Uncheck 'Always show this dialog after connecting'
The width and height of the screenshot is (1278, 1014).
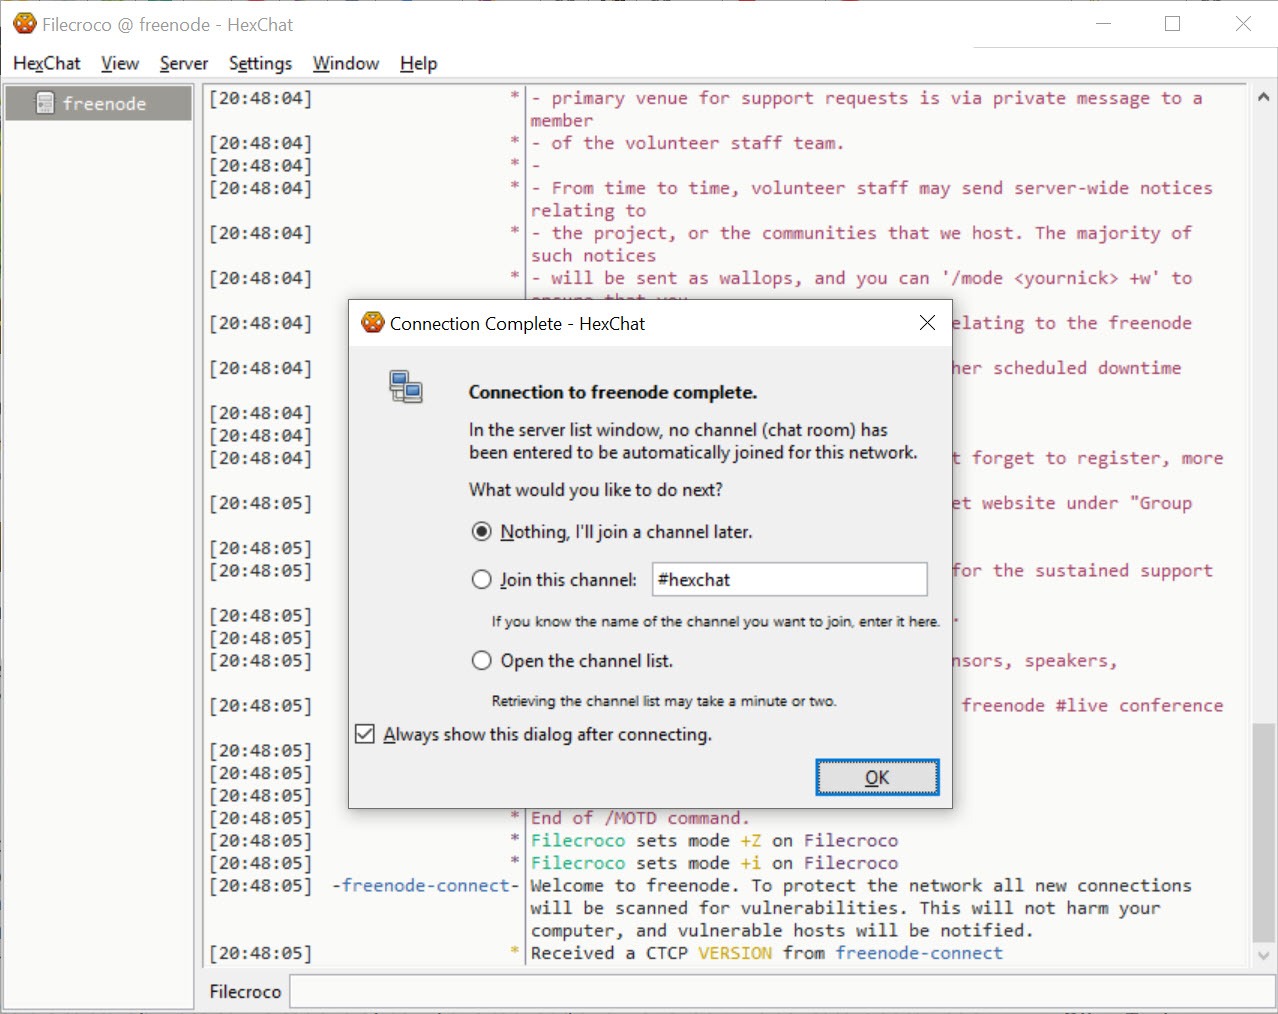click(365, 735)
